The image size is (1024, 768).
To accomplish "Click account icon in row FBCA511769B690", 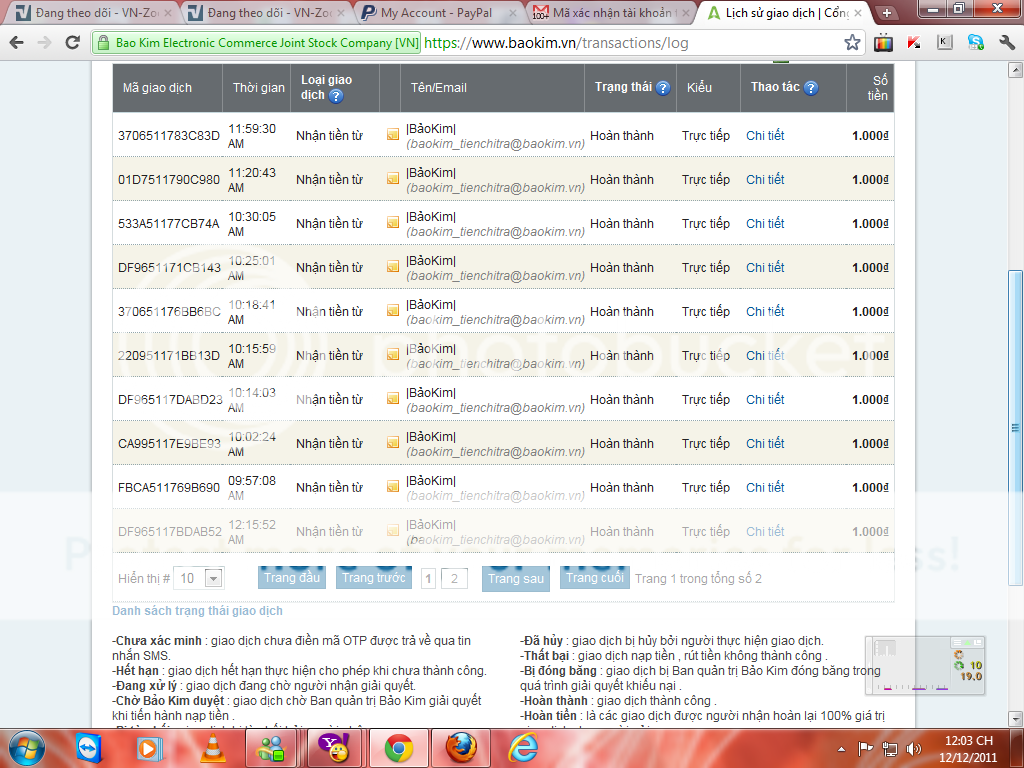I will (x=392, y=487).
